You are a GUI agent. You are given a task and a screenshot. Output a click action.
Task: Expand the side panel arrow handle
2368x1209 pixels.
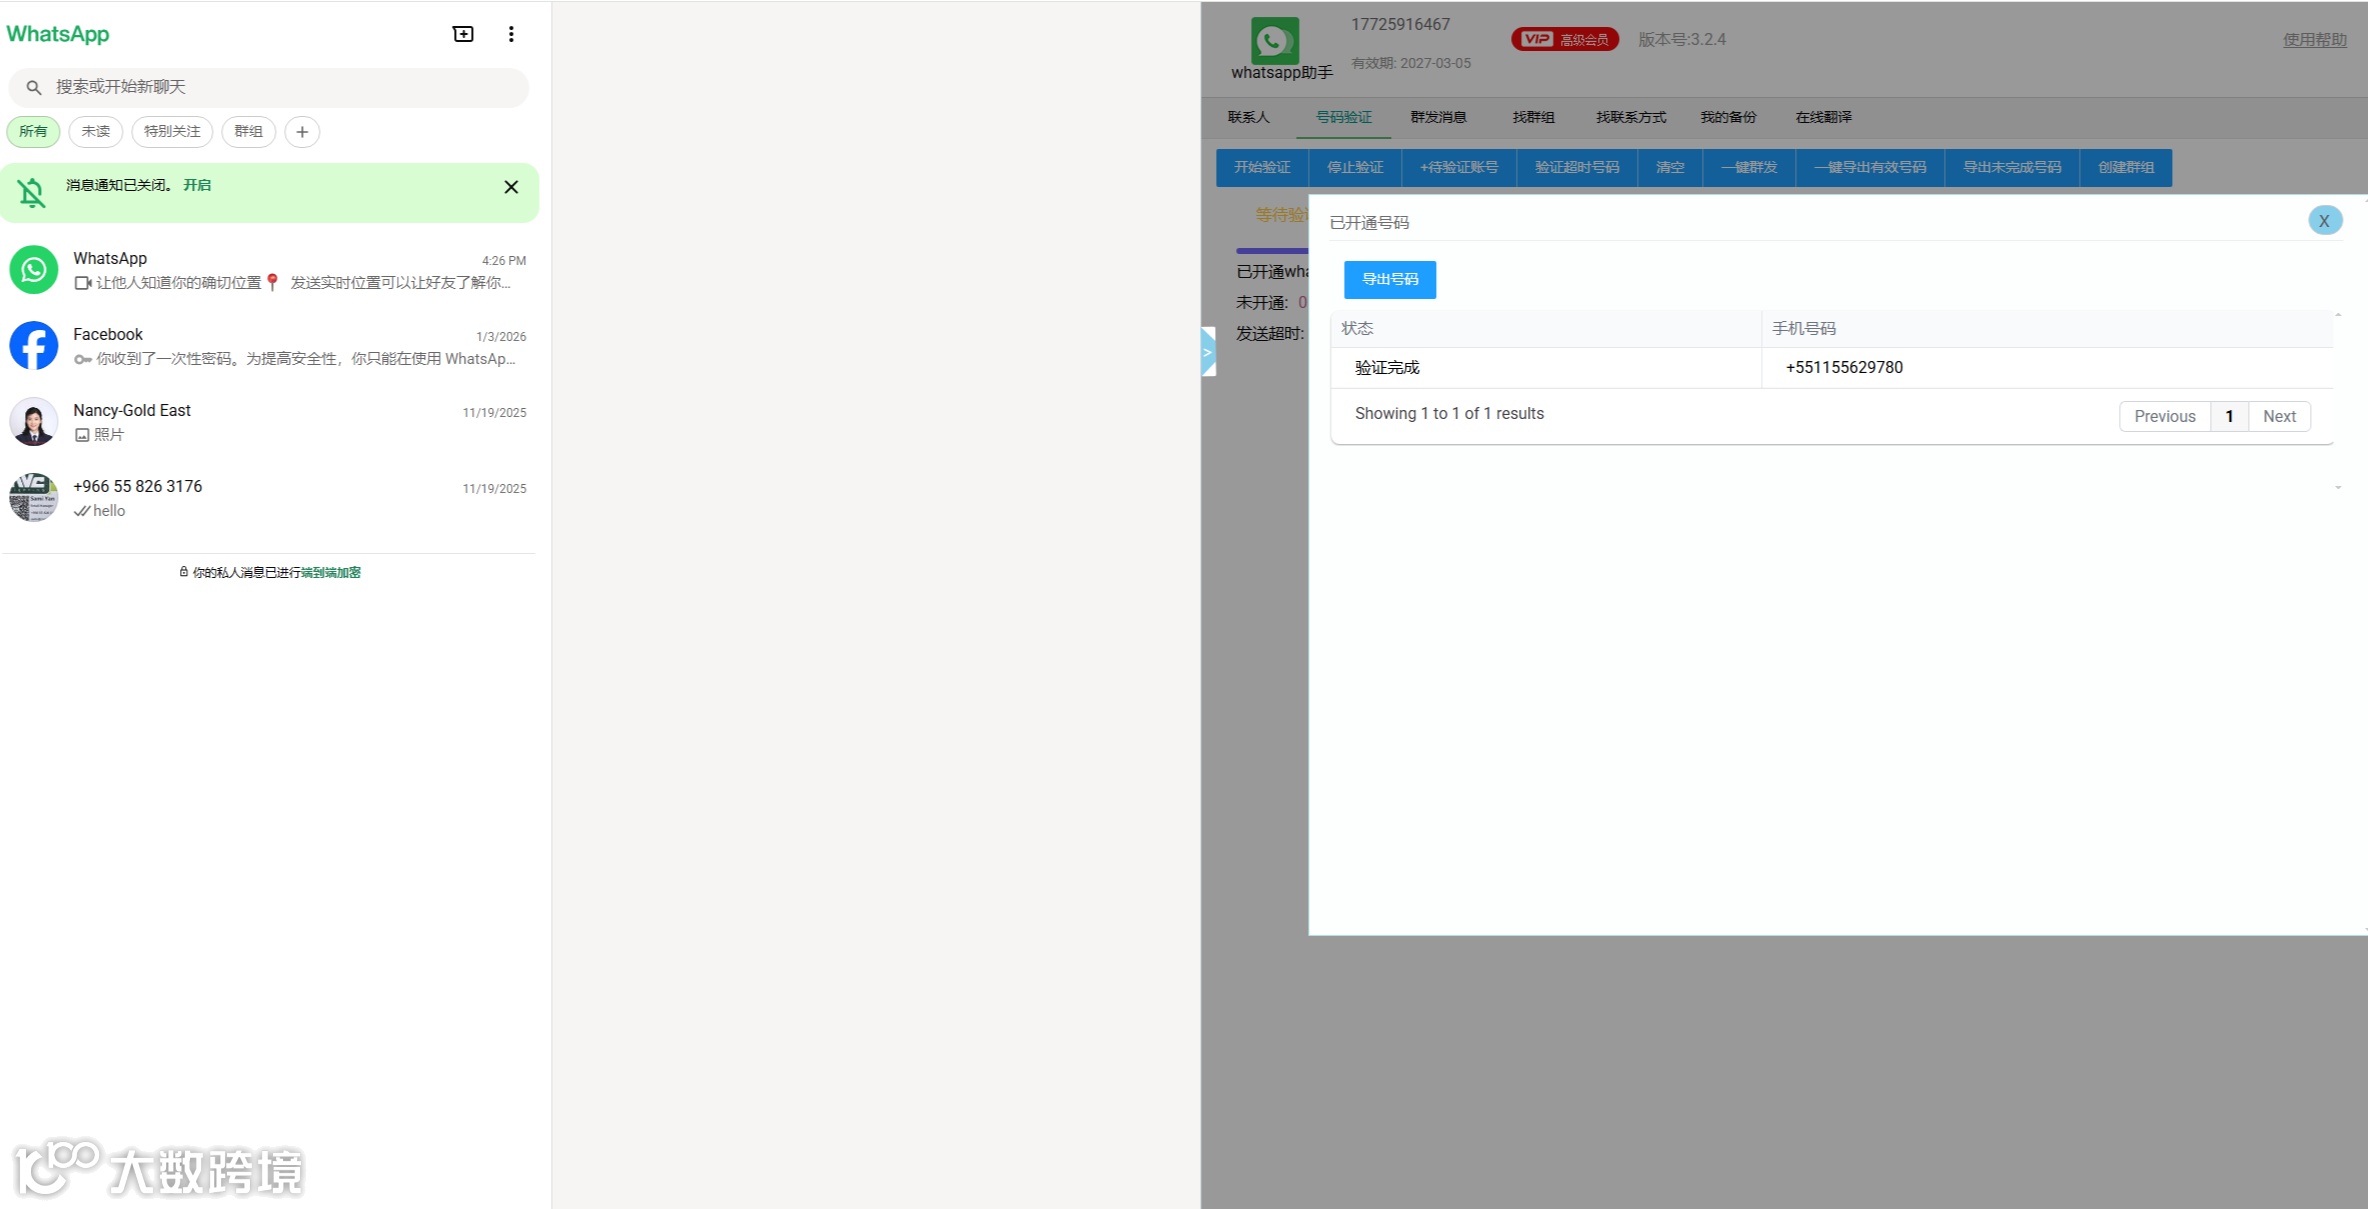coord(1208,352)
